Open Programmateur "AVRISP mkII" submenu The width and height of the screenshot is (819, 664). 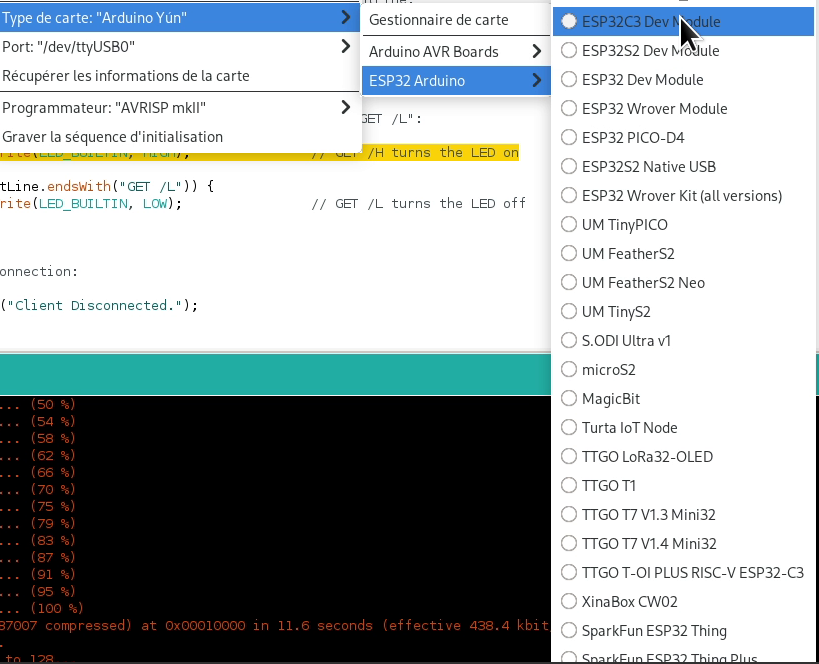[180, 108]
